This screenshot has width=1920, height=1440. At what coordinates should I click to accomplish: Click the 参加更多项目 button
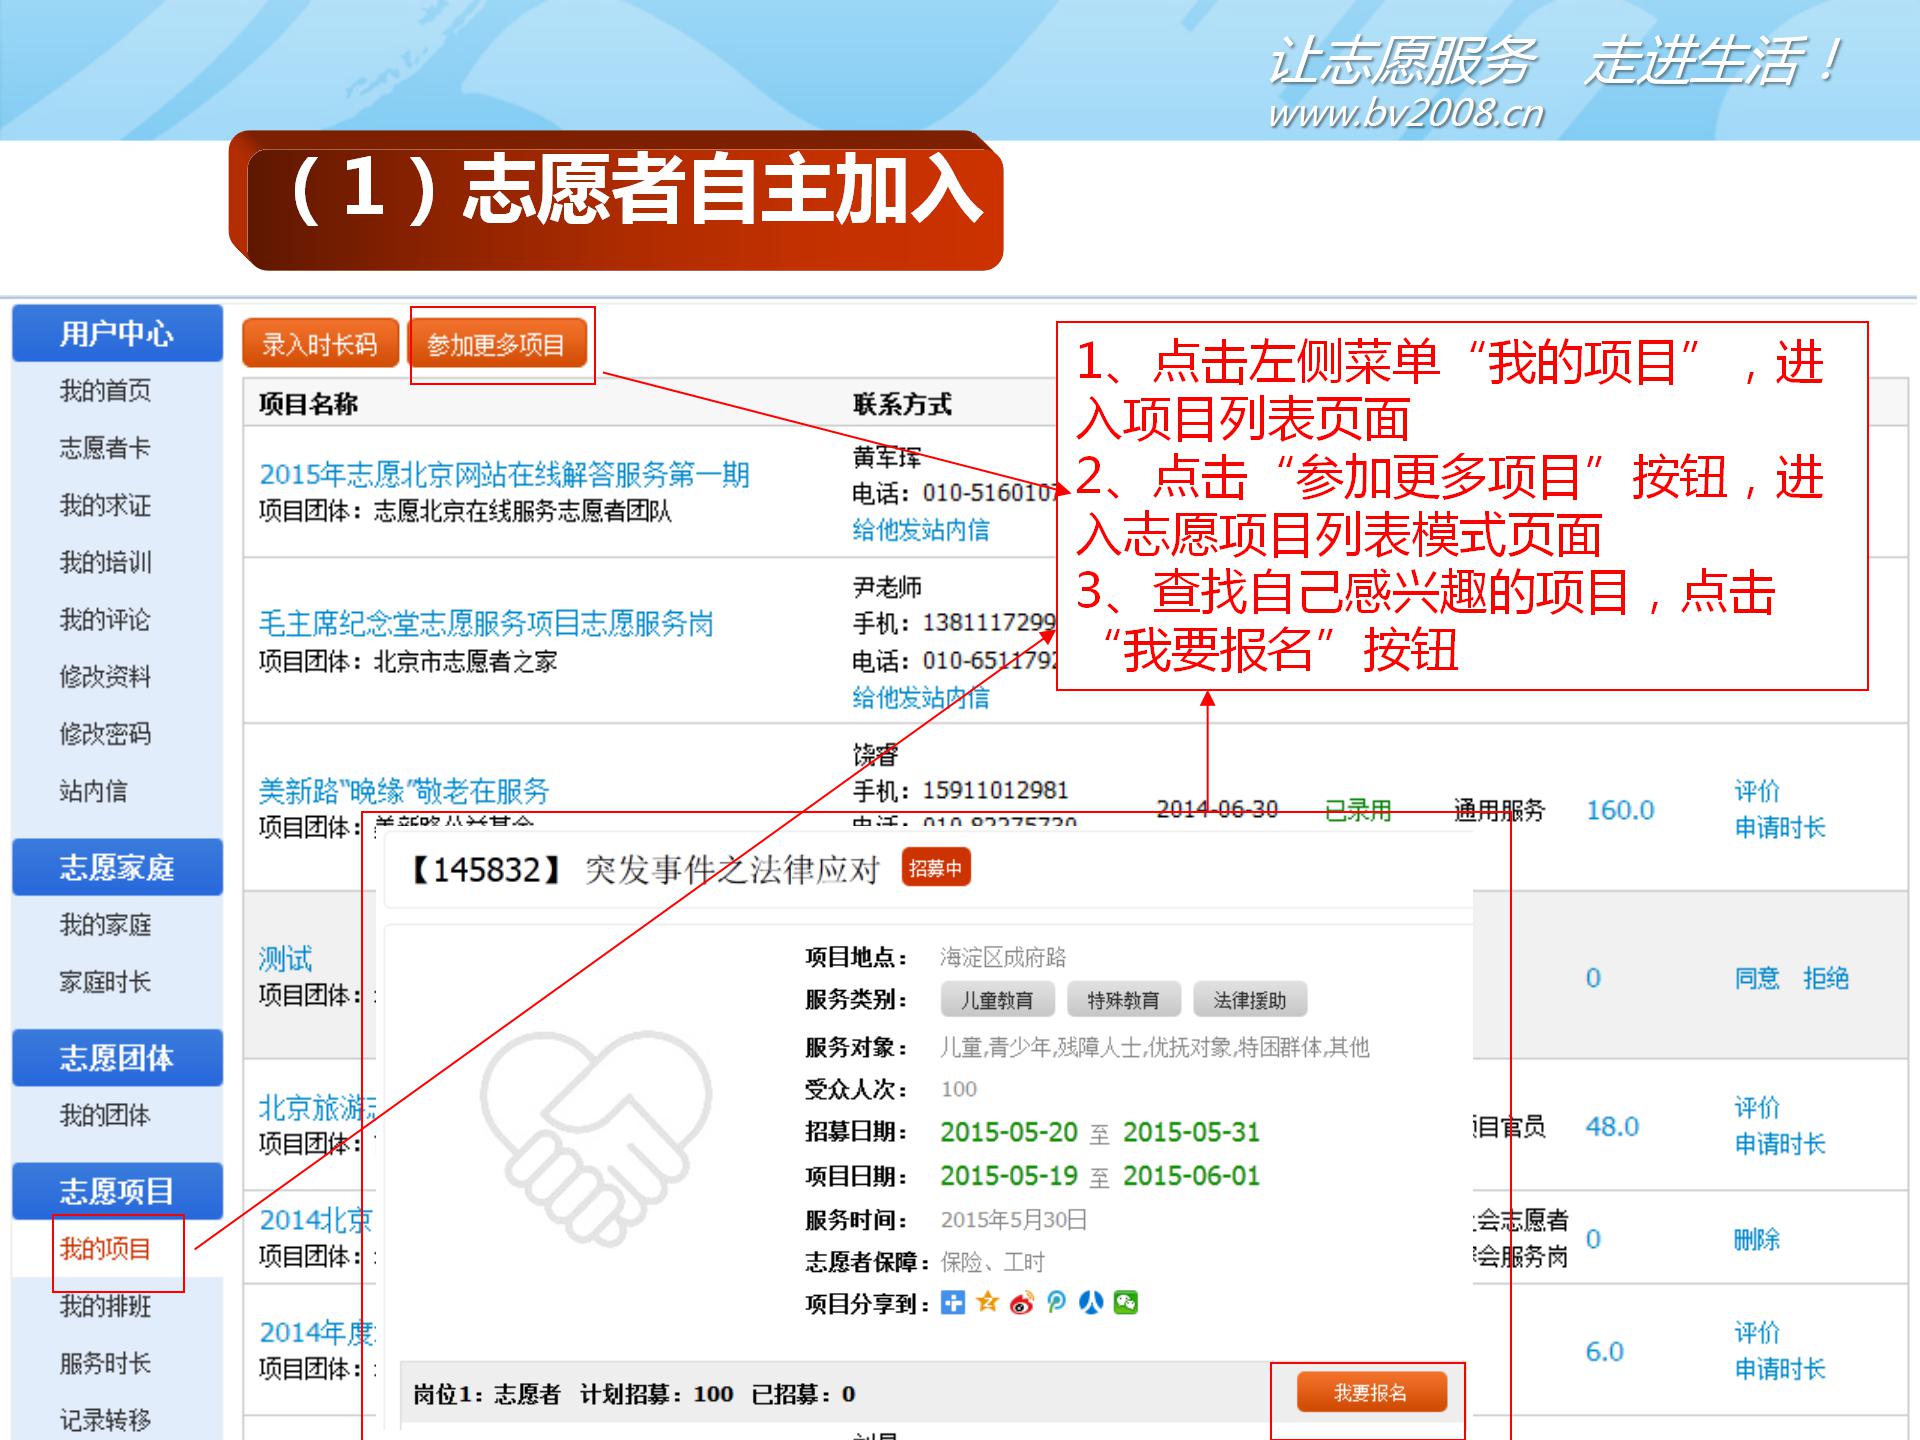tap(496, 345)
